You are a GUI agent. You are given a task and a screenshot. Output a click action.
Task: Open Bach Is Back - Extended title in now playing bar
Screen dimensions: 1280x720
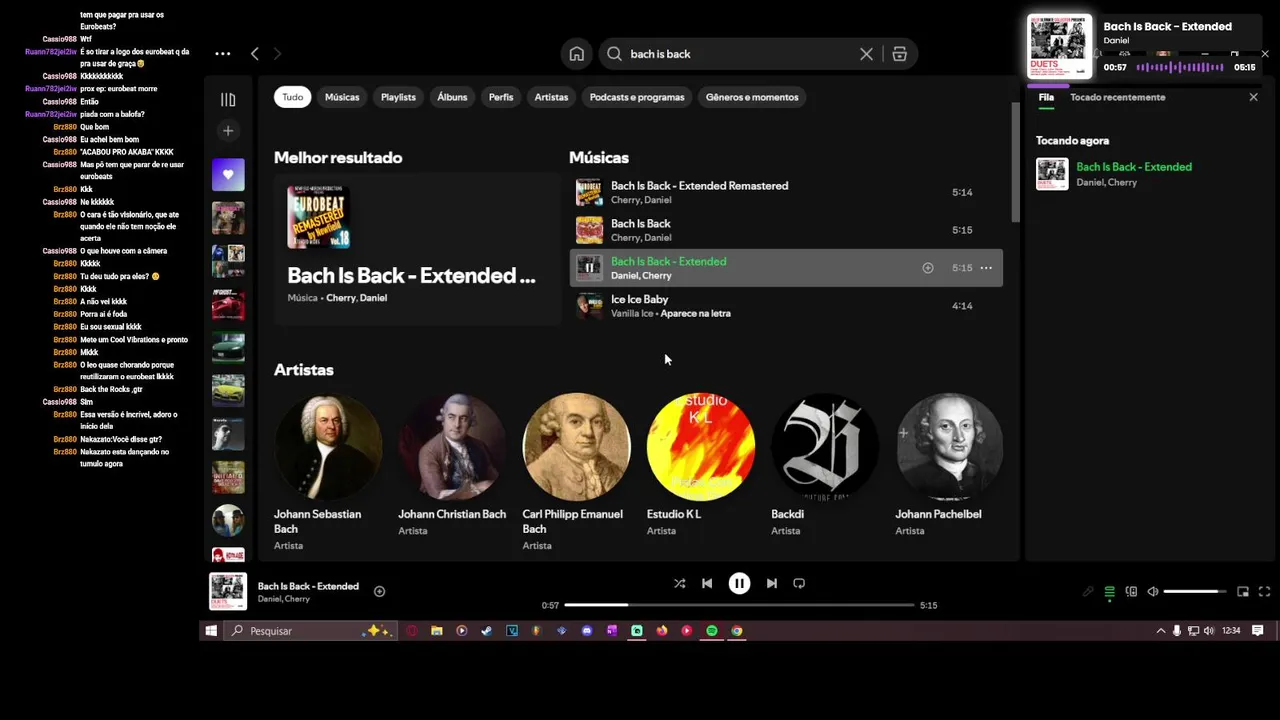[308, 586]
